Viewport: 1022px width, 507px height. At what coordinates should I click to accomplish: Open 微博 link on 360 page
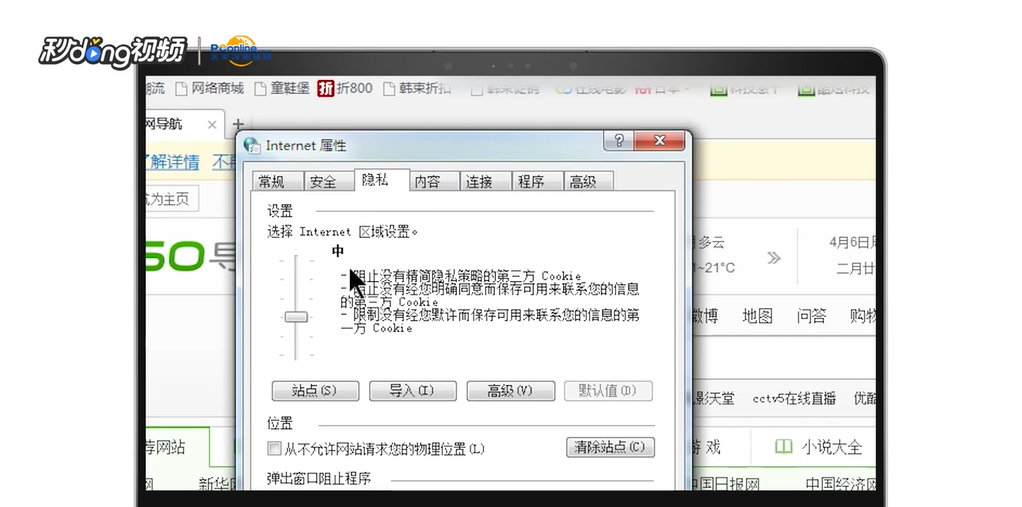(705, 316)
